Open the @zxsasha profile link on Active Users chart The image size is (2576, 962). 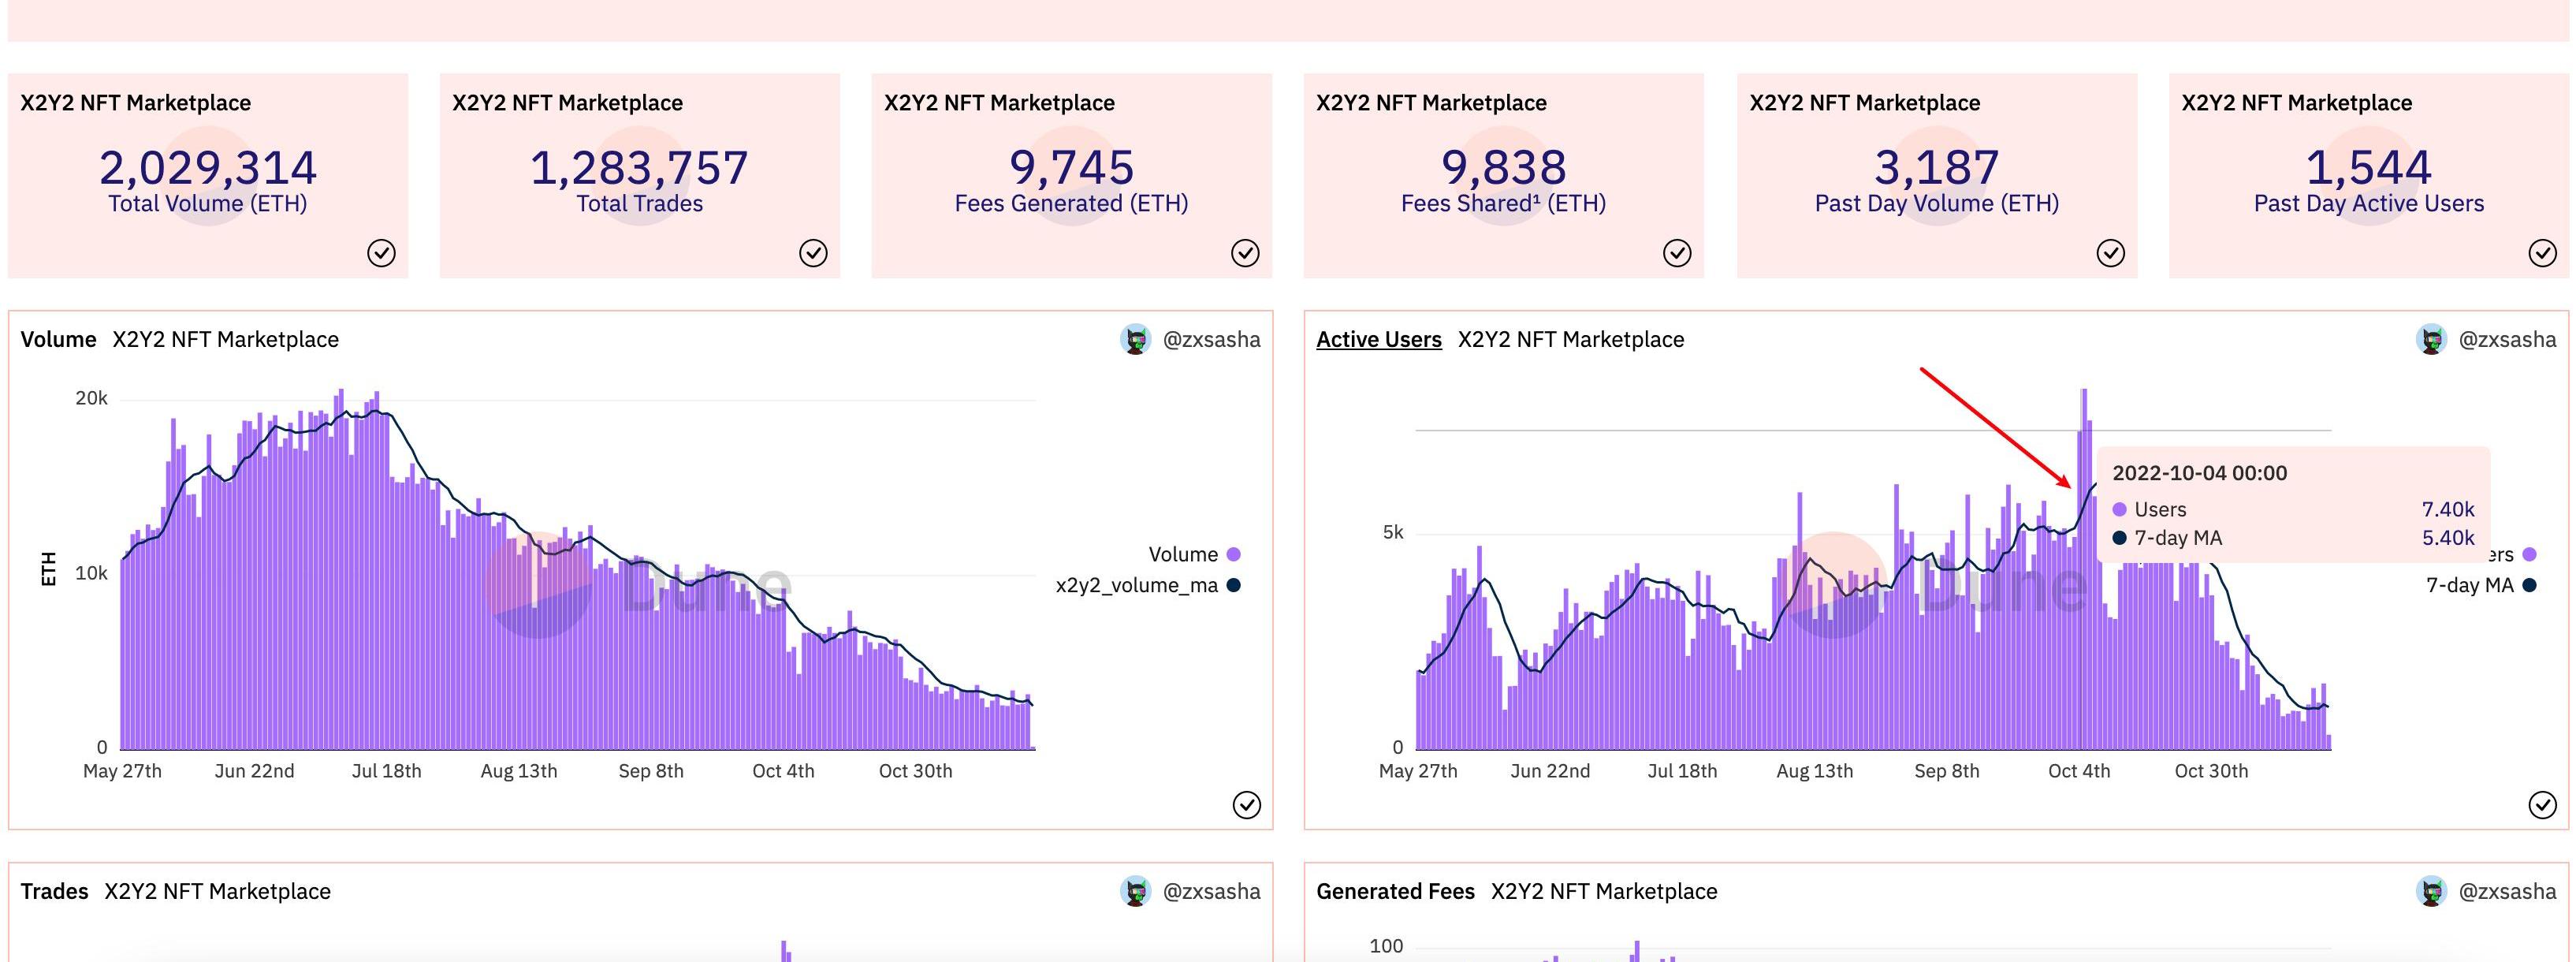2507,340
